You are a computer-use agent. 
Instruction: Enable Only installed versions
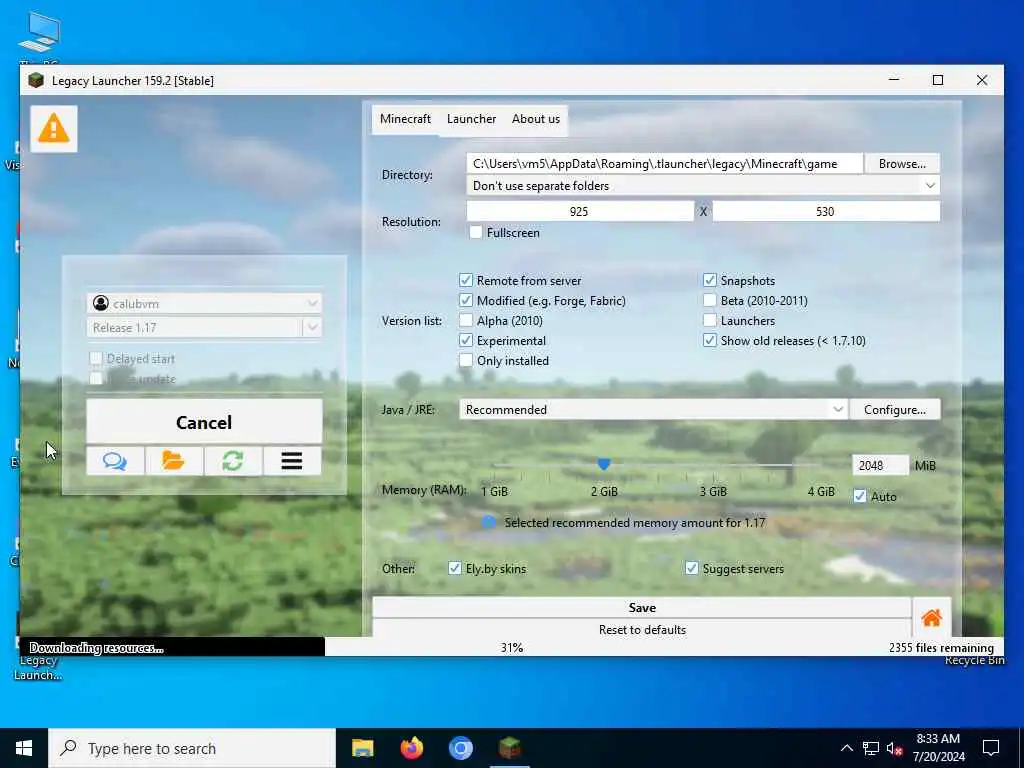click(x=466, y=360)
